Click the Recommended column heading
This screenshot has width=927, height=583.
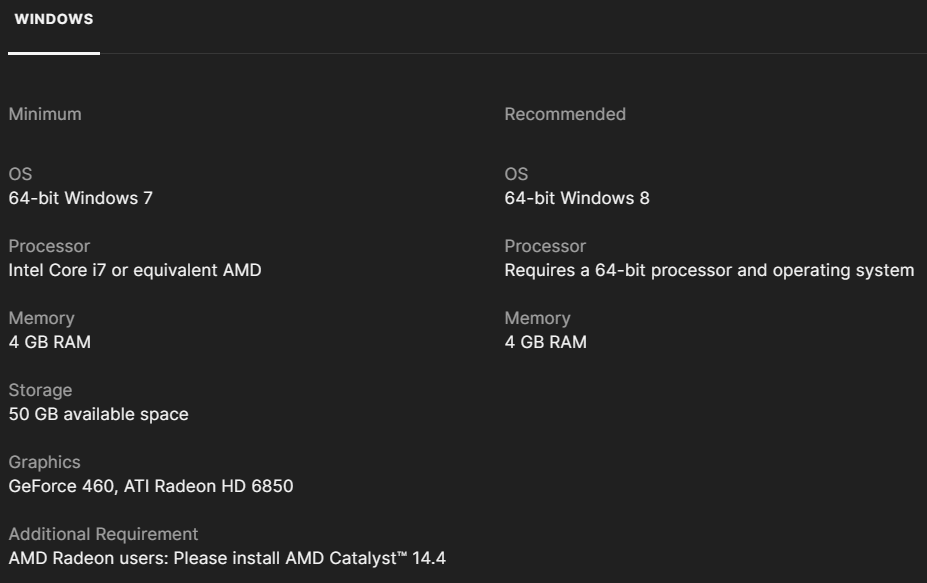[x=565, y=114]
